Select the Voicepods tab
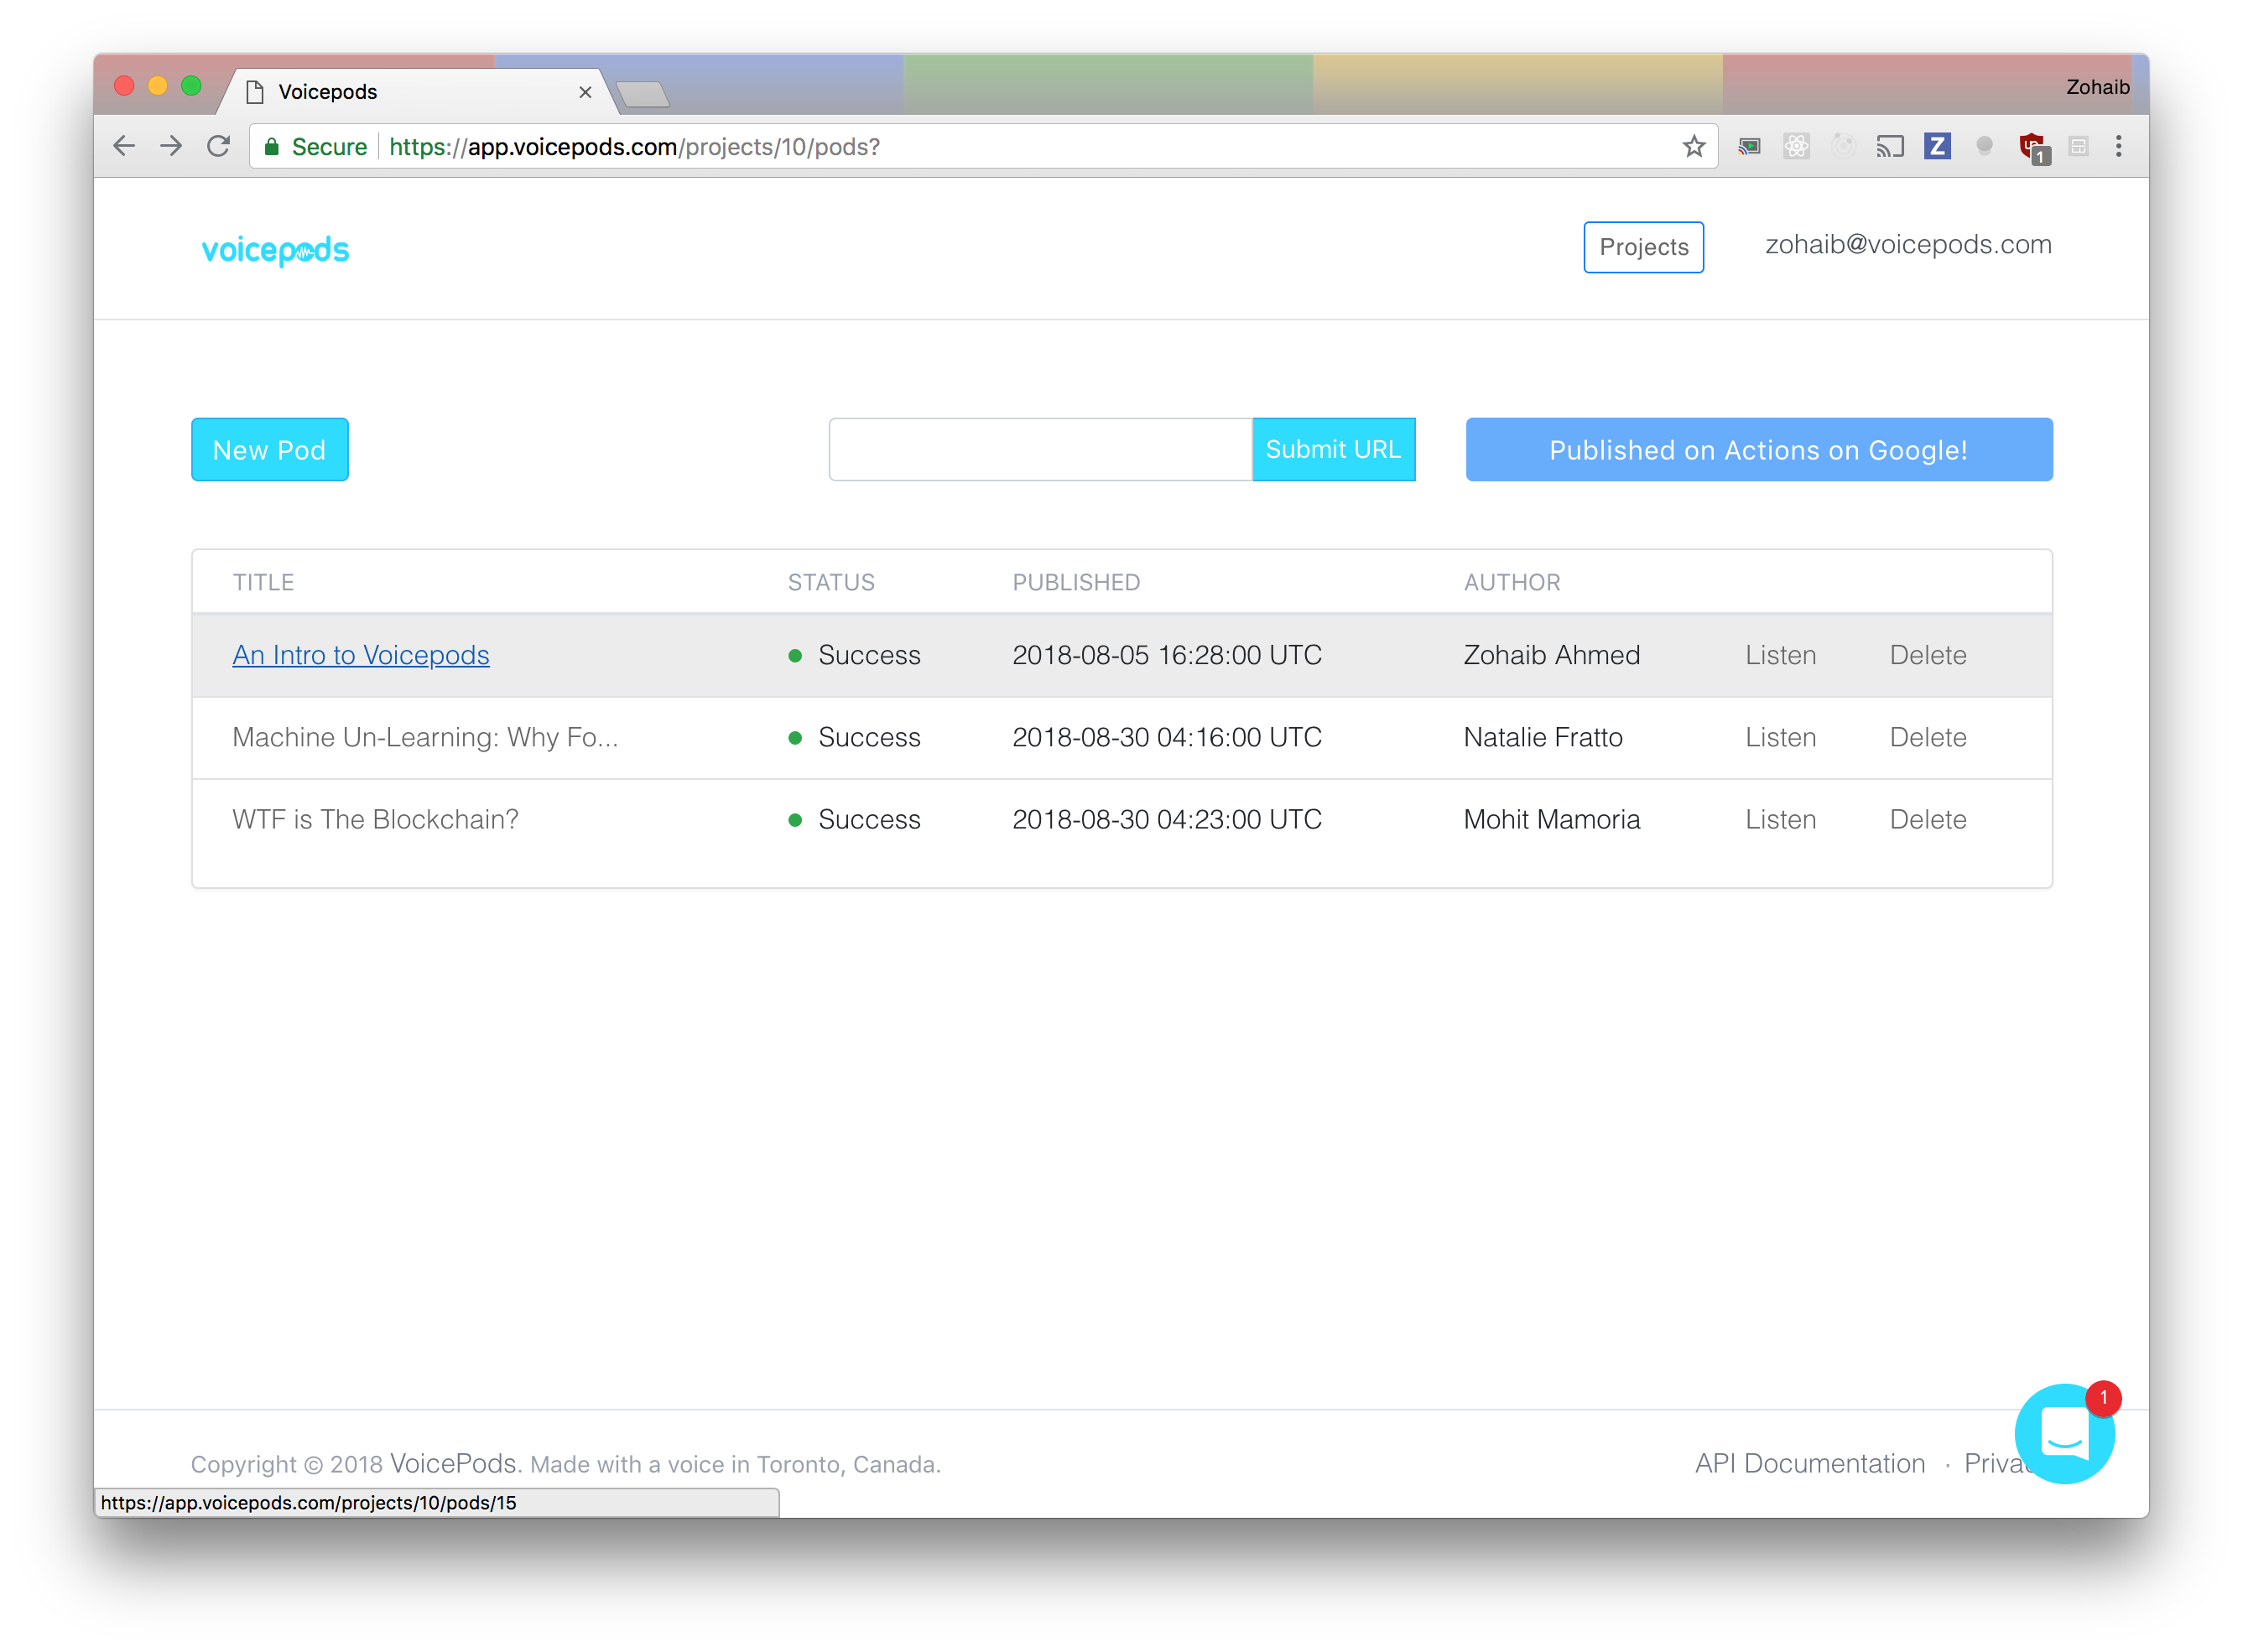 416,92
